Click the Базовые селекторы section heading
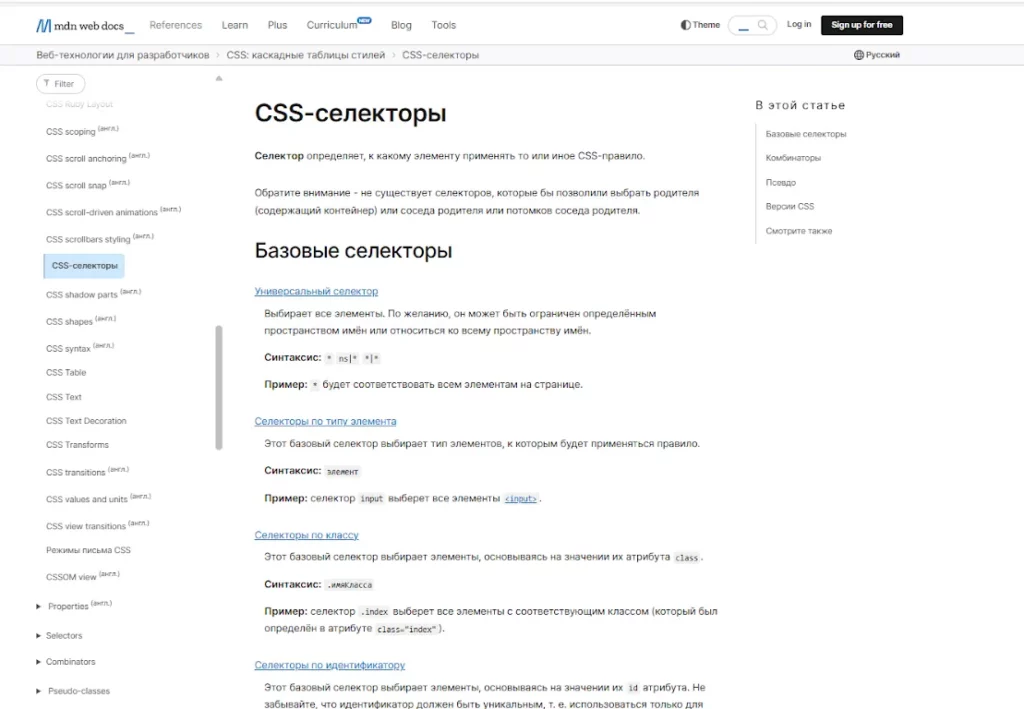This screenshot has width=1024, height=709. coord(353,251)
